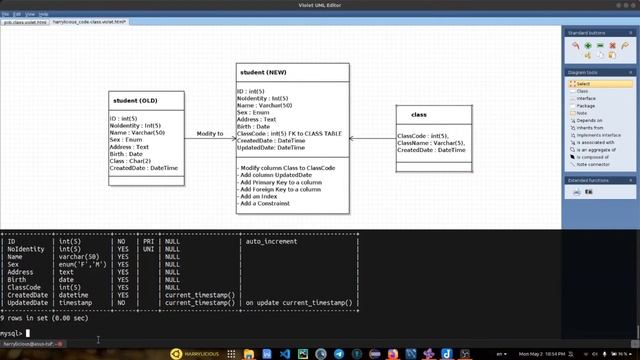Open Telegram from the taskbar
640x360 pixels.
pyautogui.click(x=339, y=354)
